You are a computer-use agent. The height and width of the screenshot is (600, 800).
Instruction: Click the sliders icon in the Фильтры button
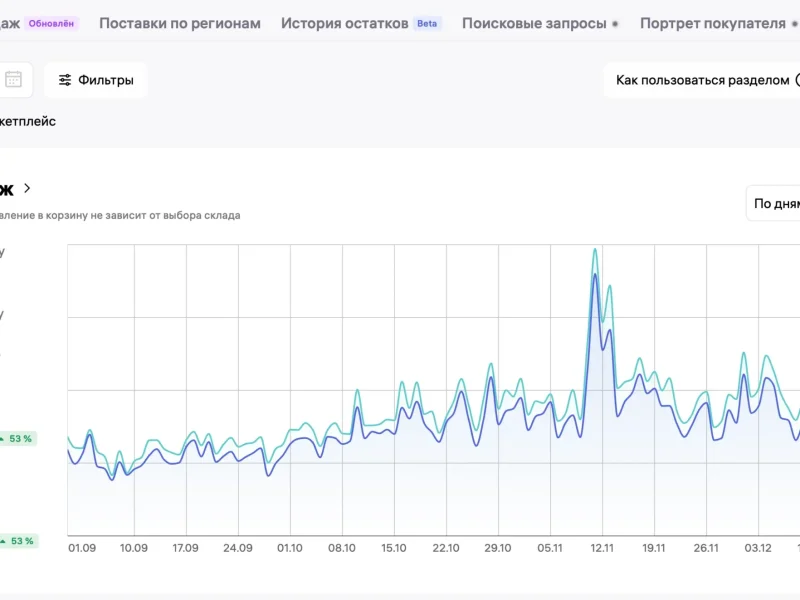coord(65,80)
